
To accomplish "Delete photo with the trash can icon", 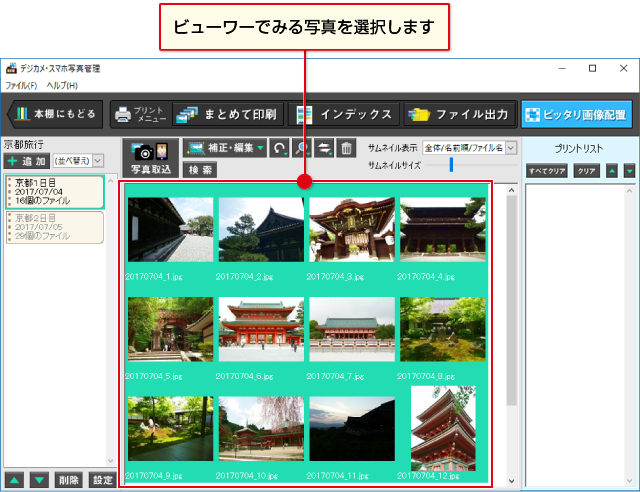I will [x=346, y=148].
